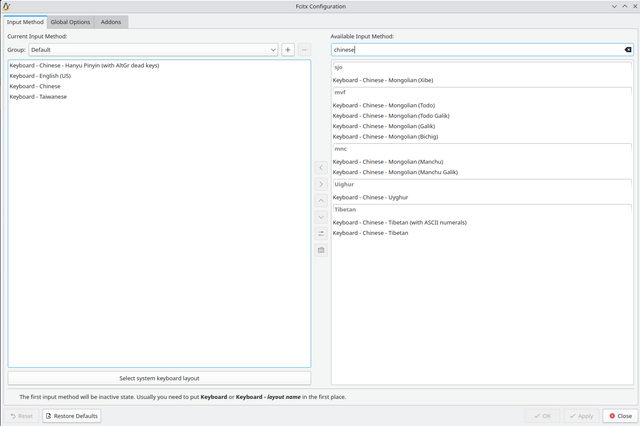Select Keyboard - Chinese in current list

pyautogui.click(x=159, y=87)
